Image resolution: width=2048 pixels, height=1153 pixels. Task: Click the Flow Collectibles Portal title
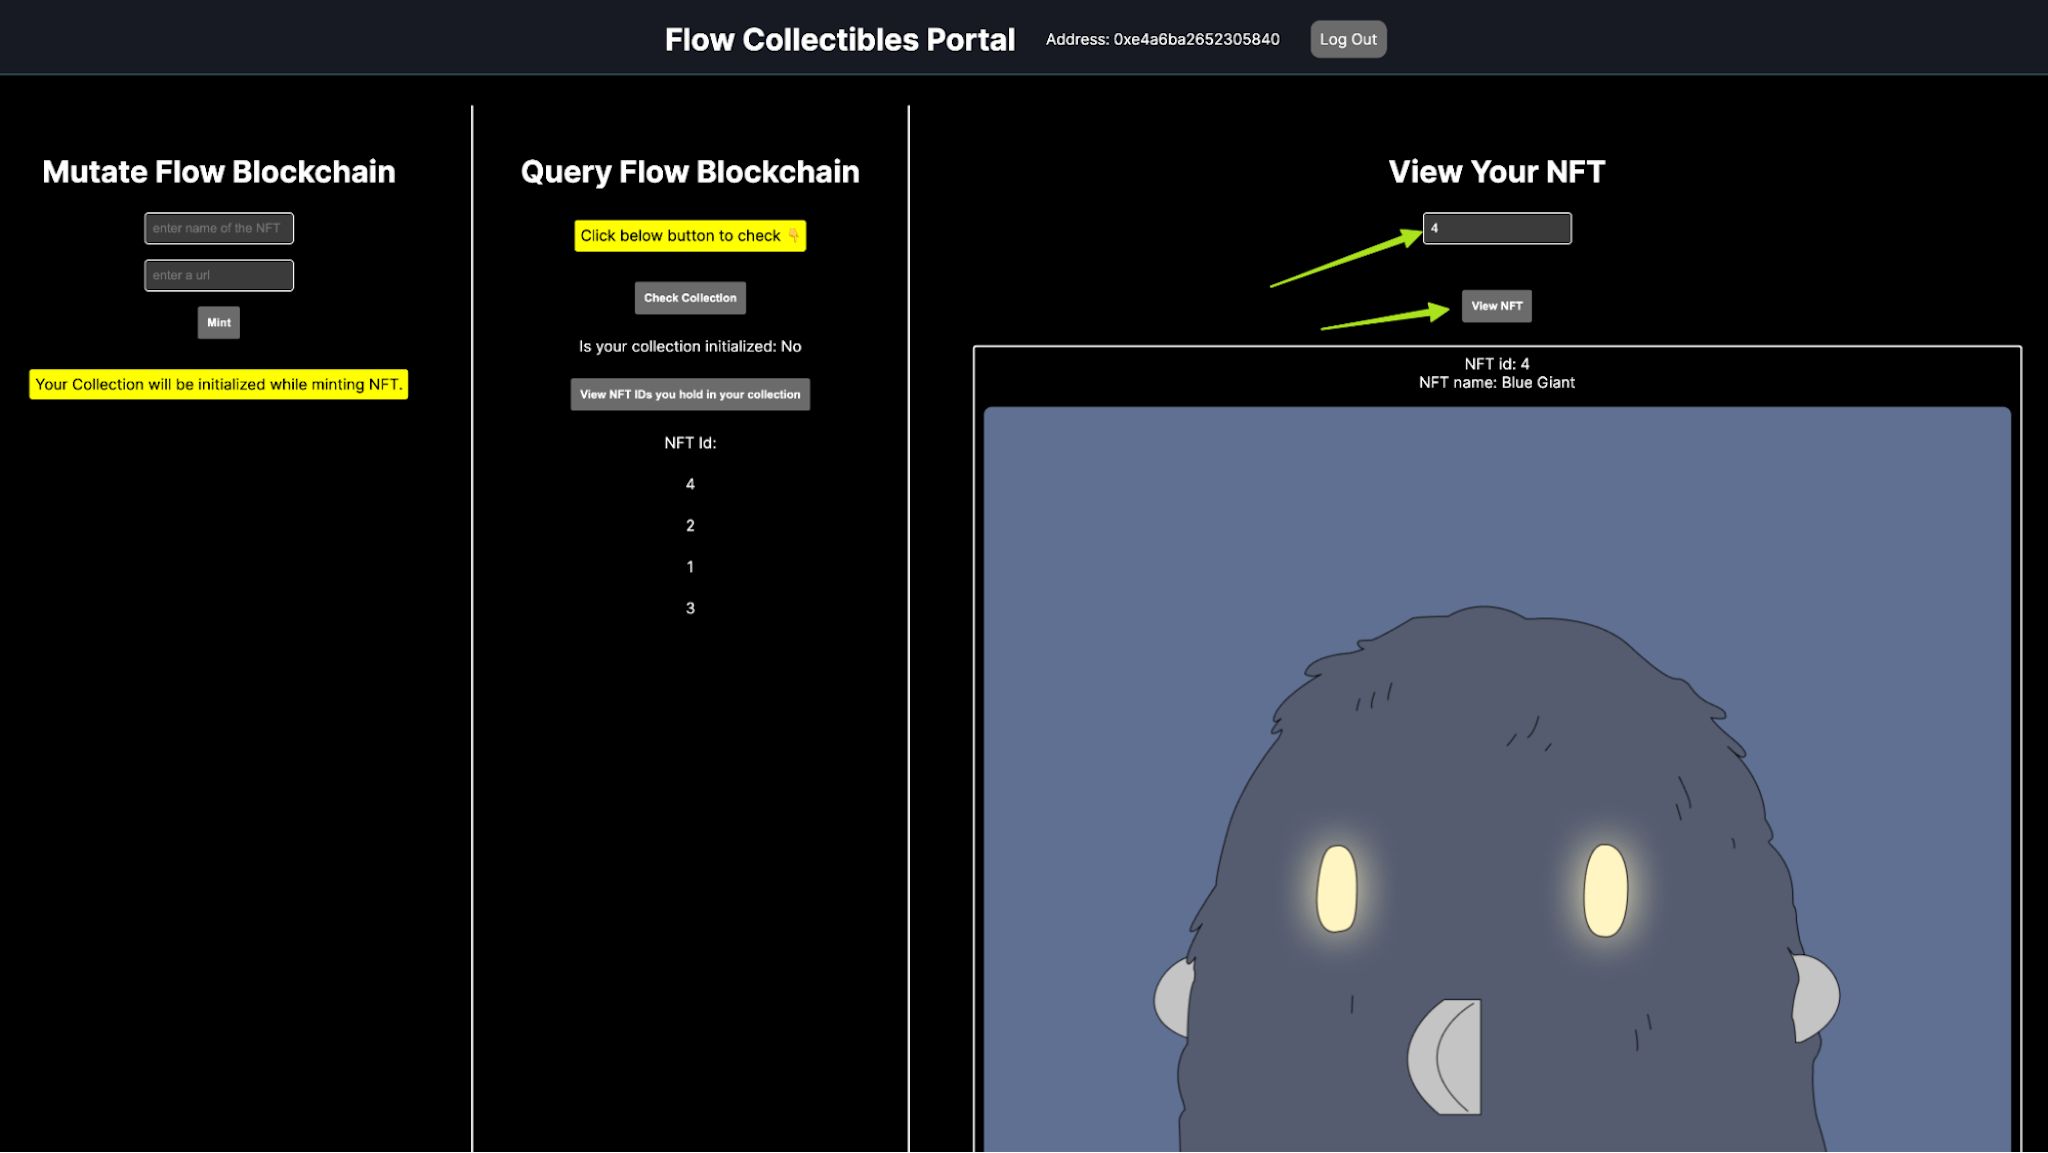(x=839, y=39)
